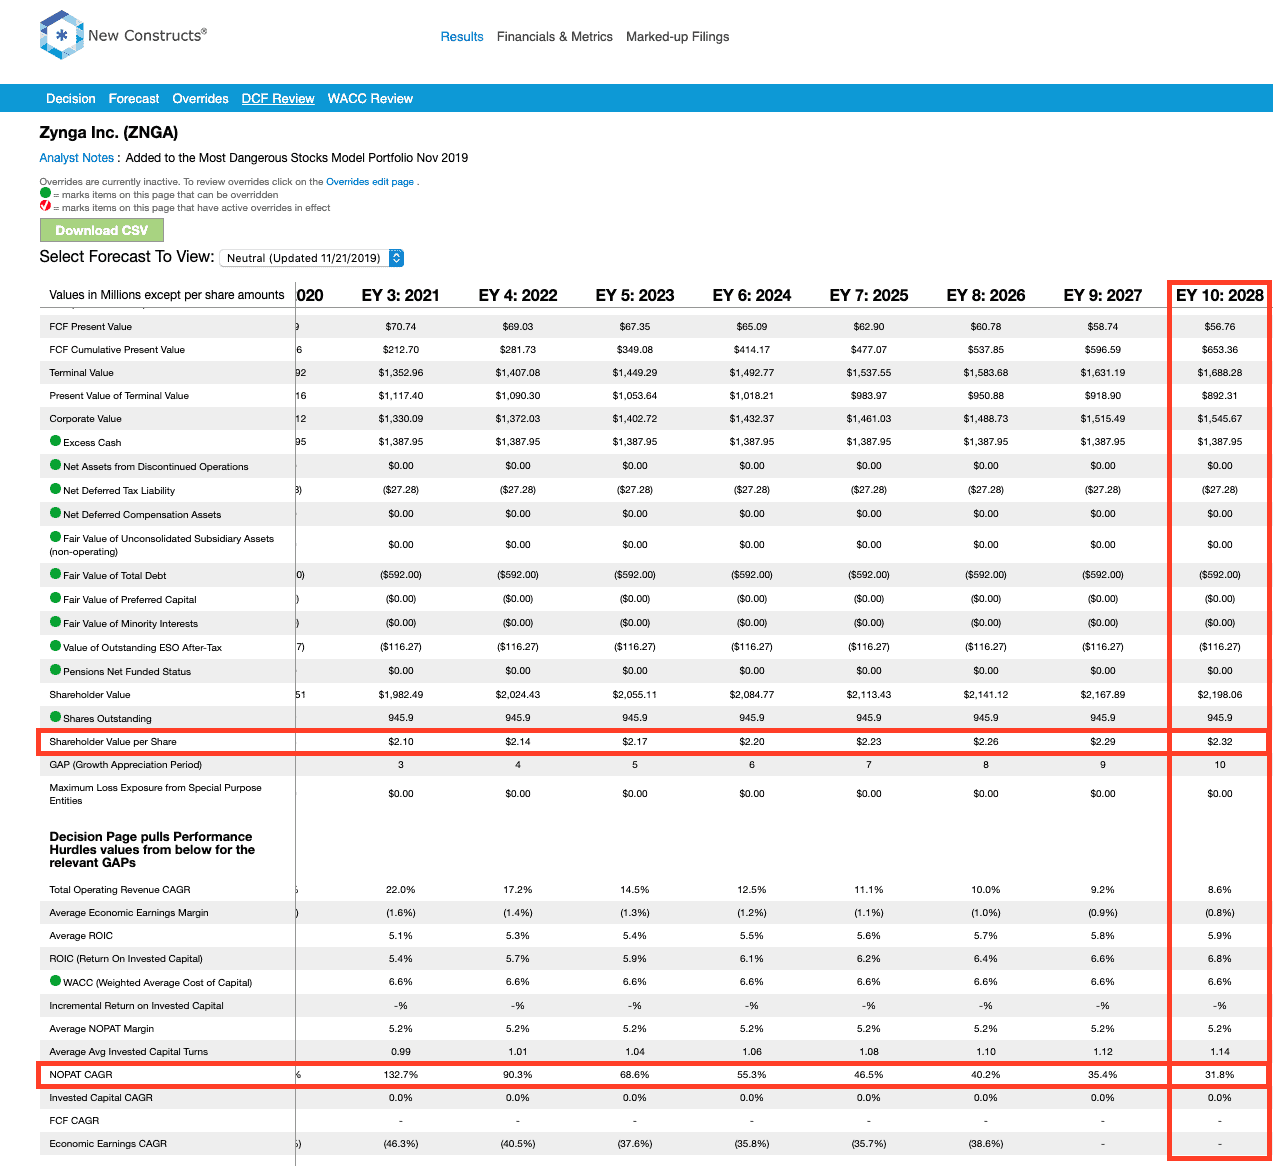Click the 132.7% NOPAT CAGR cell

[401, 1075]
